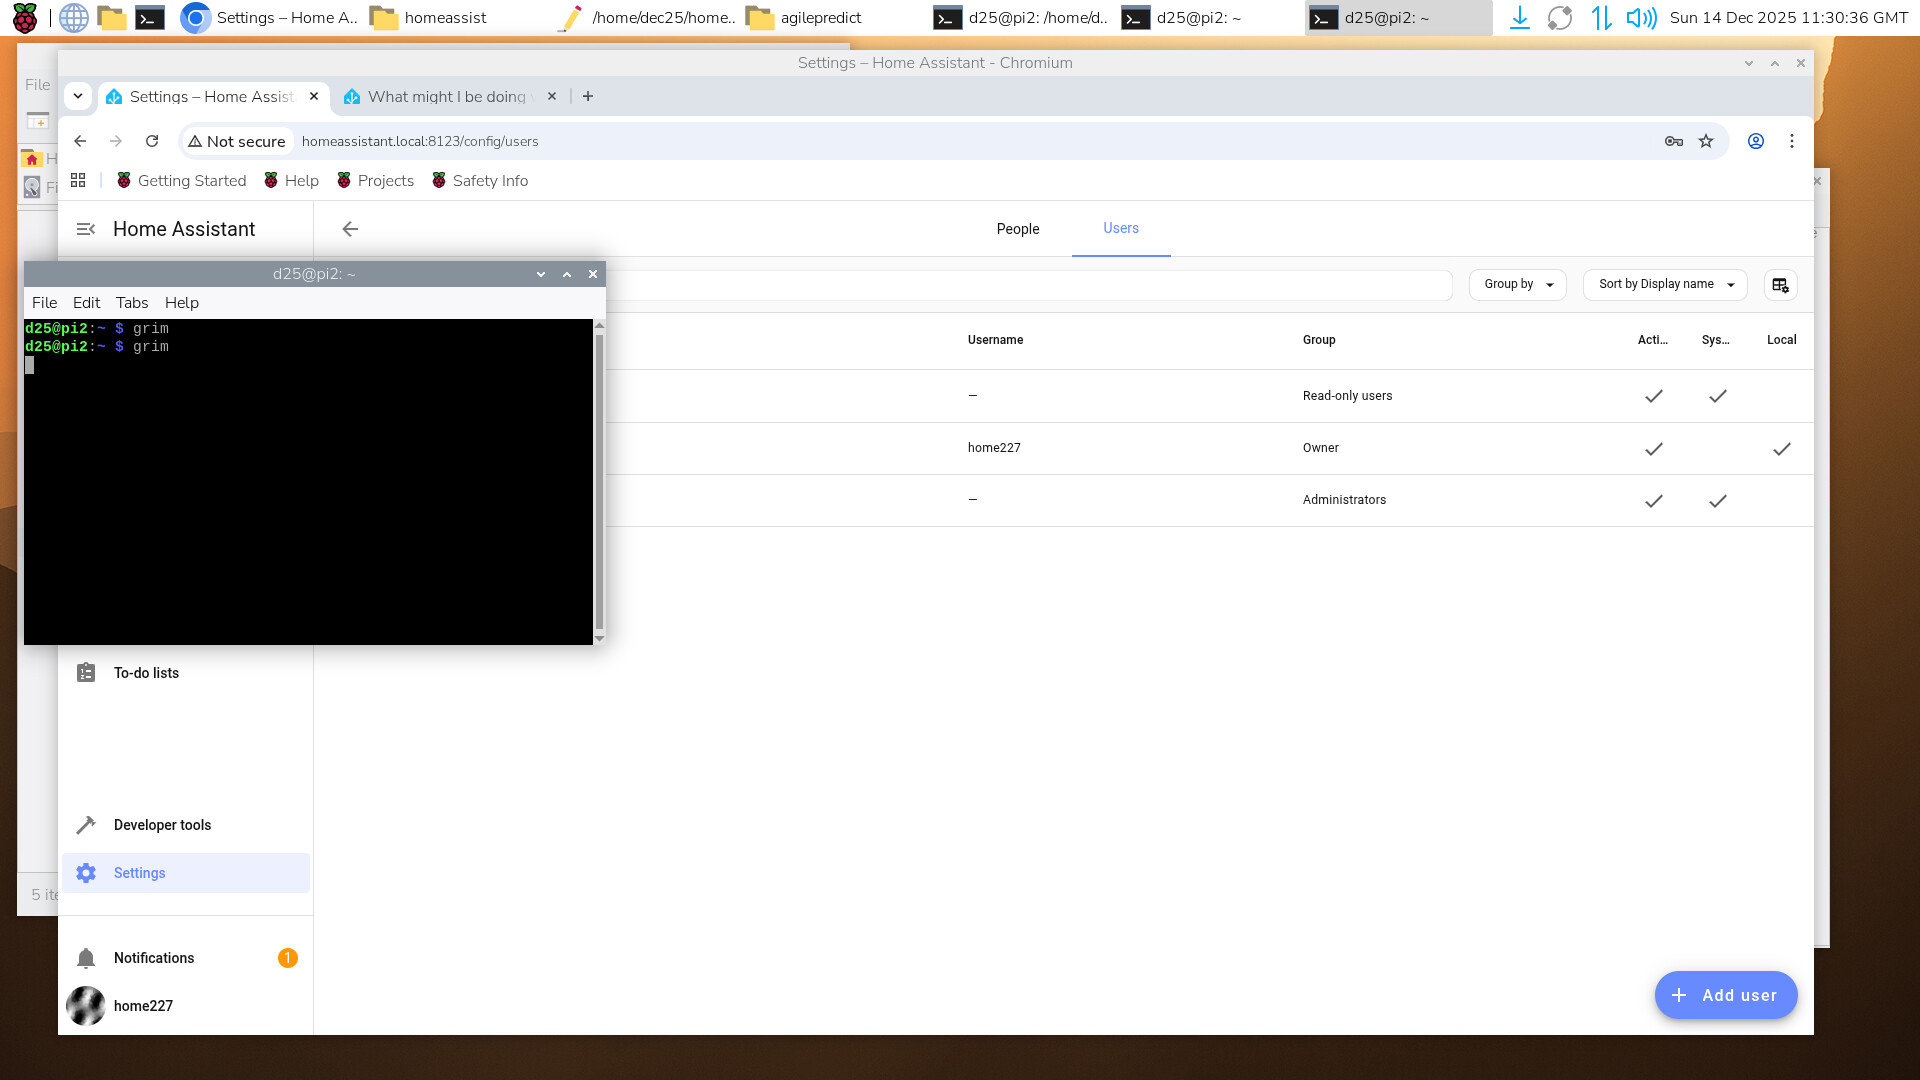Click the terminal vertical scrollbar

tap(599, 480)
